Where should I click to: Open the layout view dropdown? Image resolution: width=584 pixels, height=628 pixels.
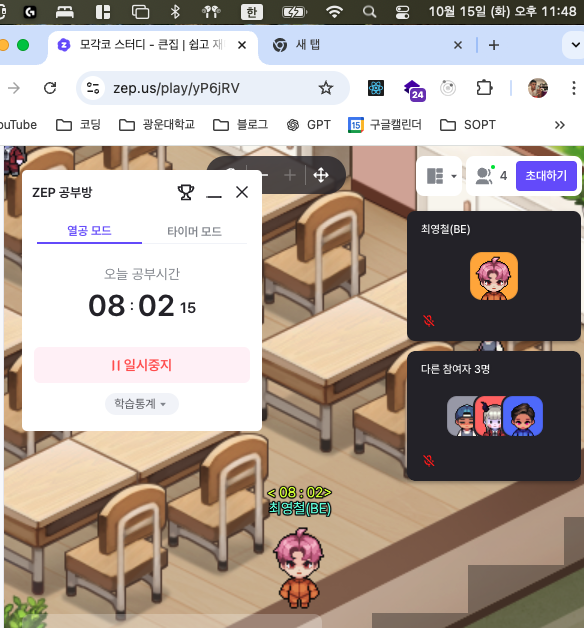tap(440, 176)
